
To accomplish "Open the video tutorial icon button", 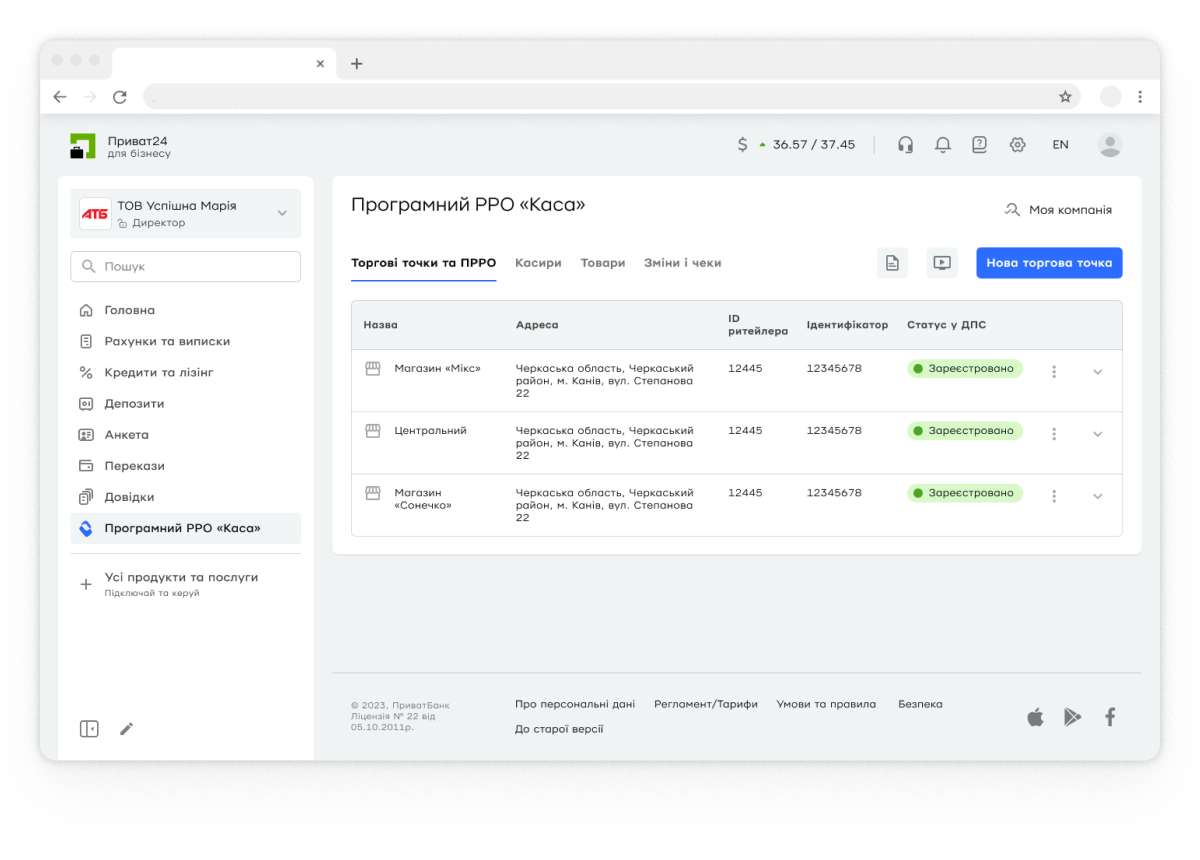I will click(x=941, y=263).
